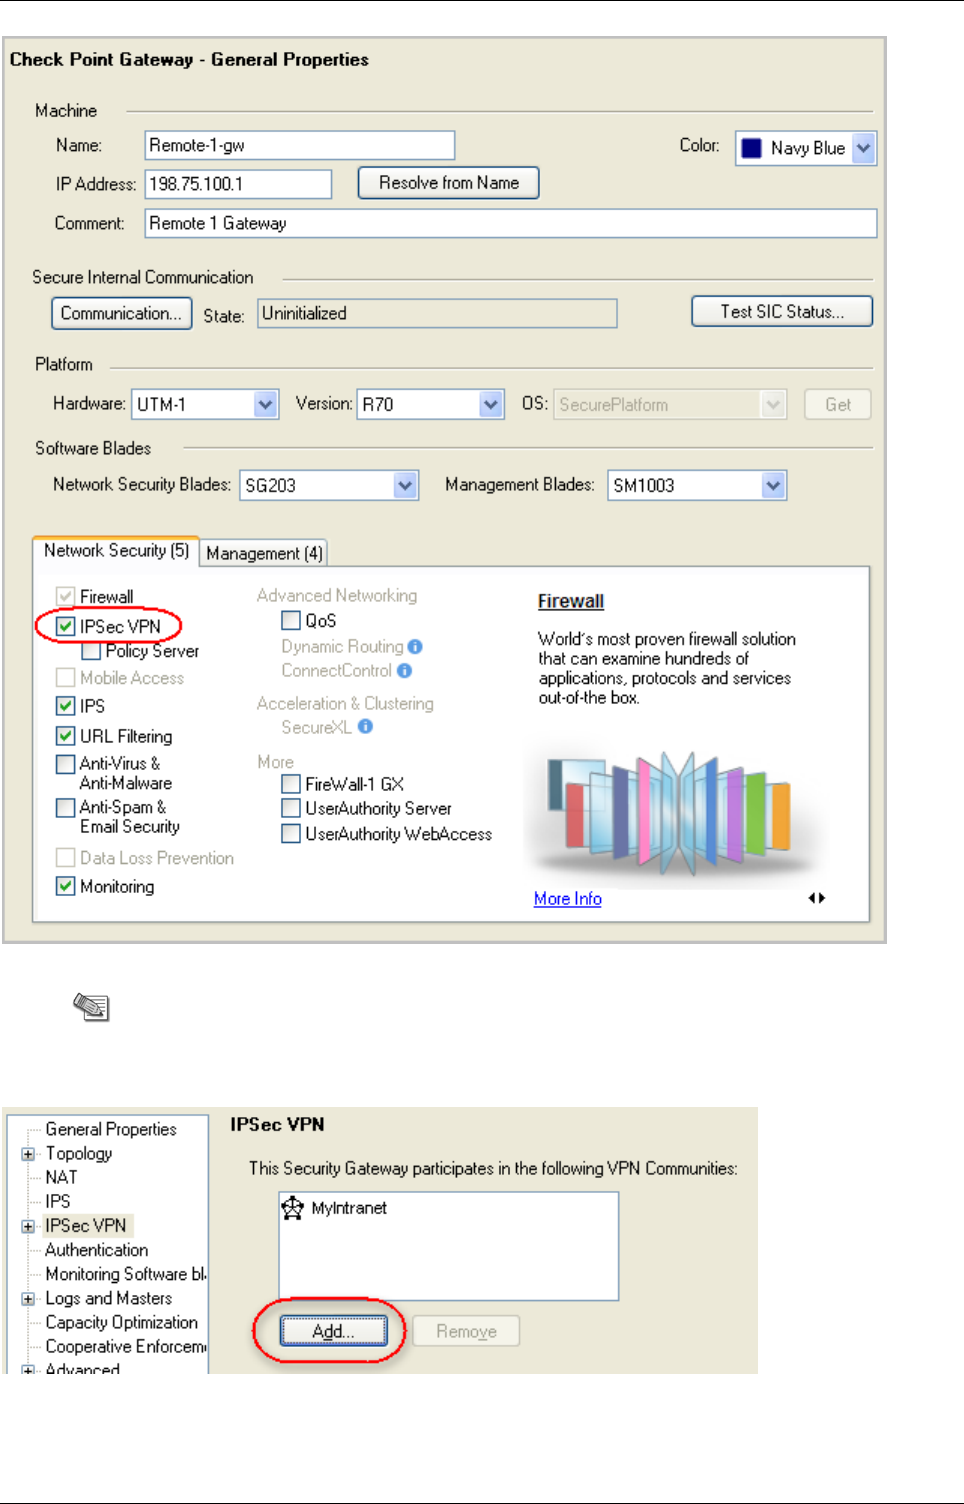This screenshot has width=964, height=1504.
Task: Expand the IPSec VPN tree node
Action: [x=28, y=1226]
